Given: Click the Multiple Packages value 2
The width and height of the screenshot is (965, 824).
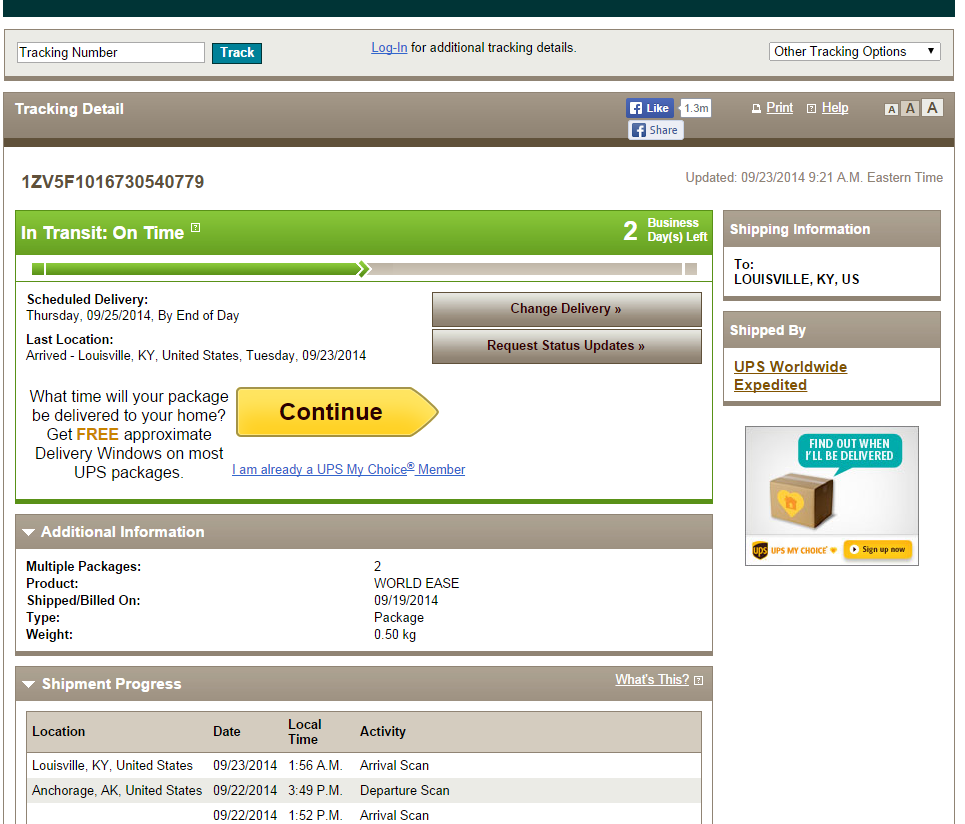Looking at the screenshot, I should [x=377, y=566].
